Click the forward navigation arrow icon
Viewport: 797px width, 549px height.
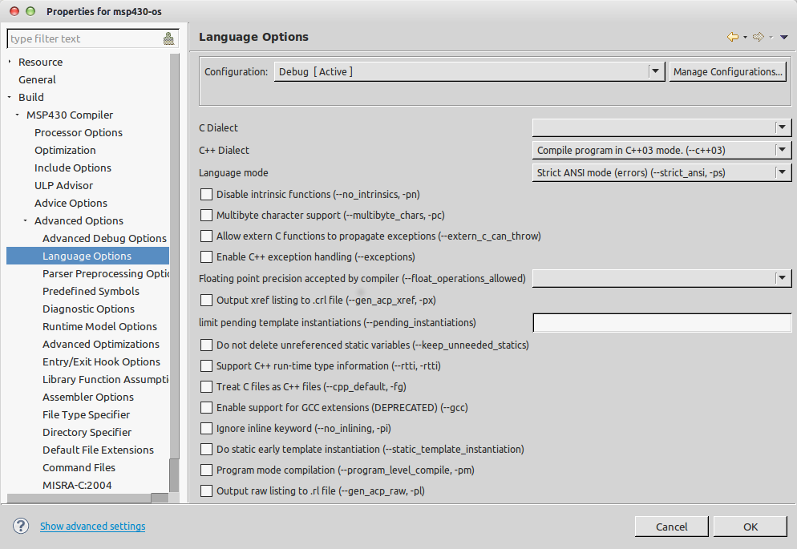758,37
